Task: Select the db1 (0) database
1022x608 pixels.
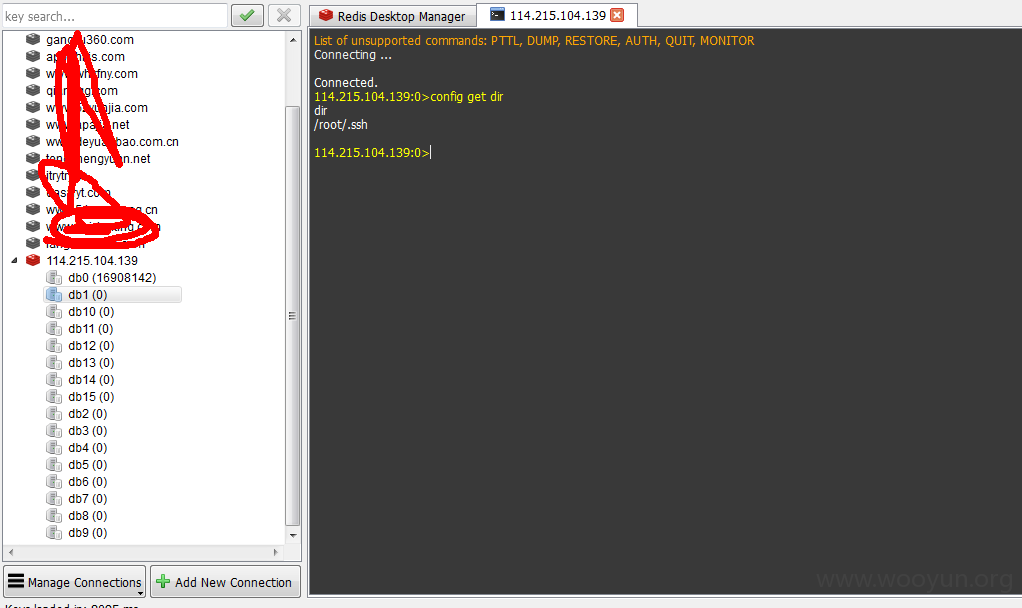Action: point(88,295)
